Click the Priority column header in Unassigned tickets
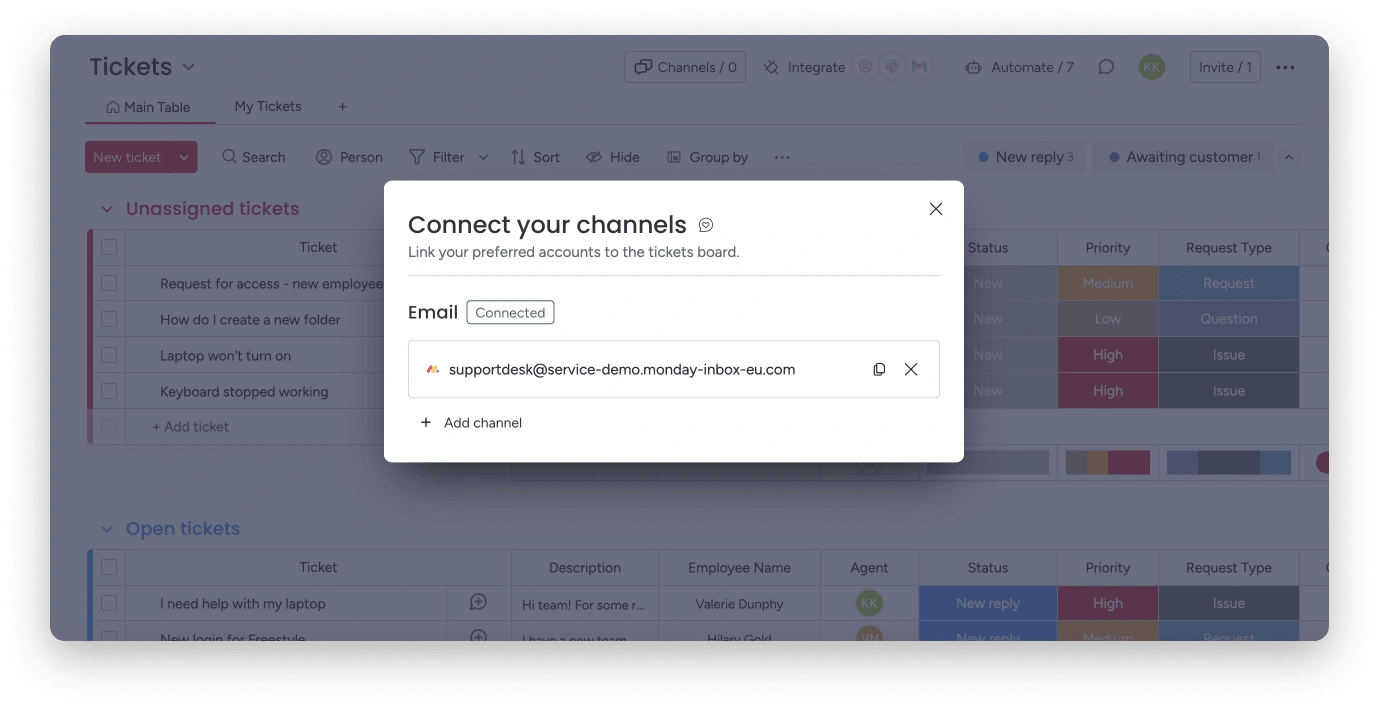Image resolution: width=1379 pixels, height=706 pixels. [x=1108, y=247]
